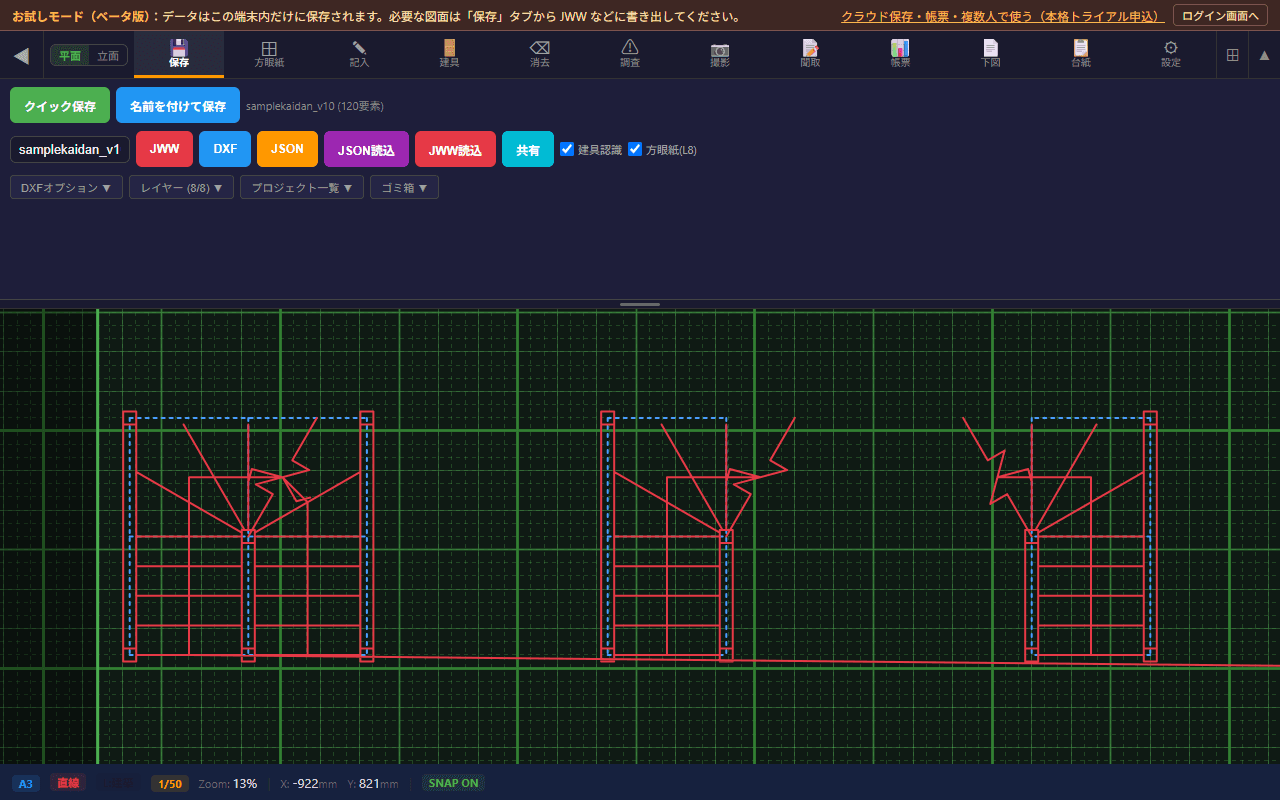Image resolution: width=1280 pixels, height=800 pixels.
Task: Open the 調査 warning-triangle tool
Action: coord(630,54)
